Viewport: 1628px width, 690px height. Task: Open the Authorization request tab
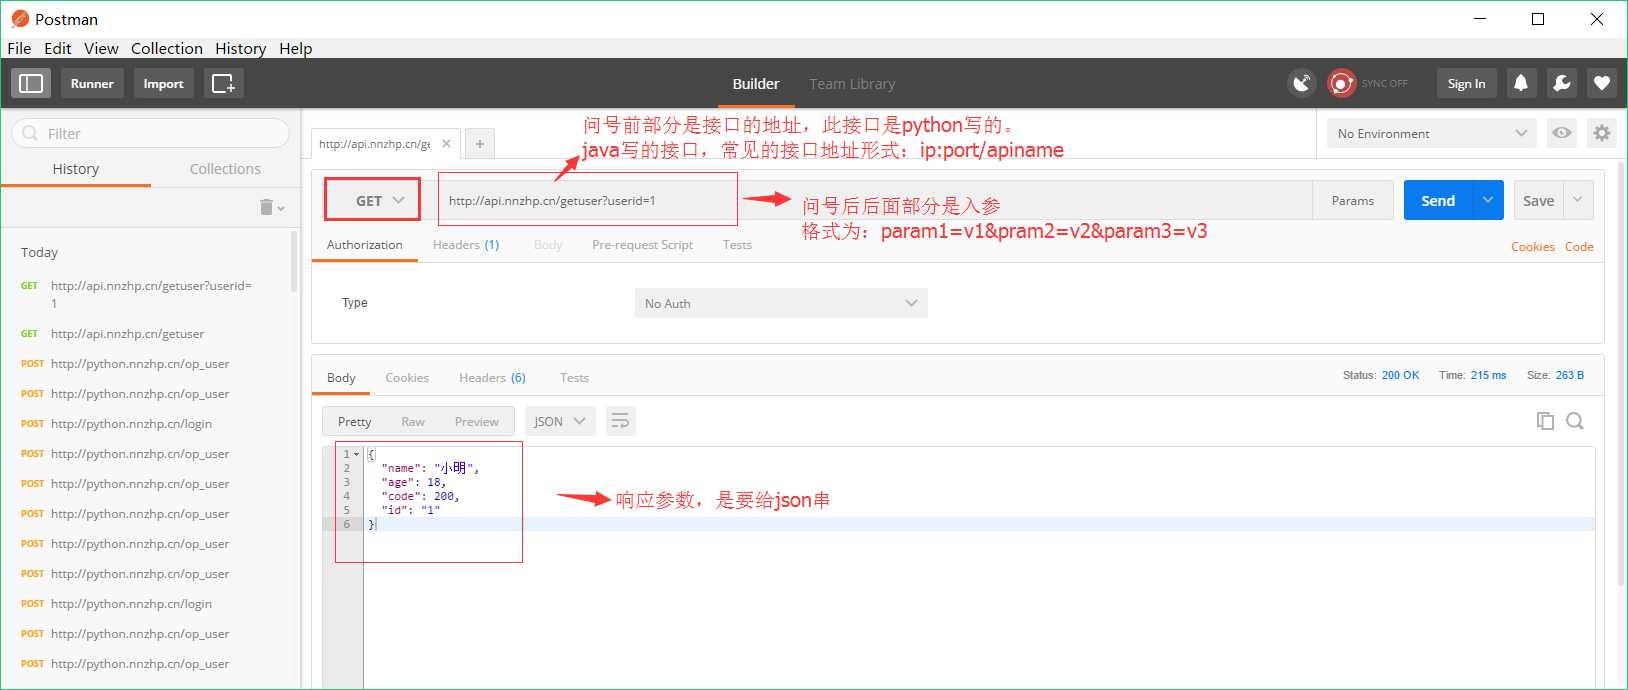coord(365,245)
